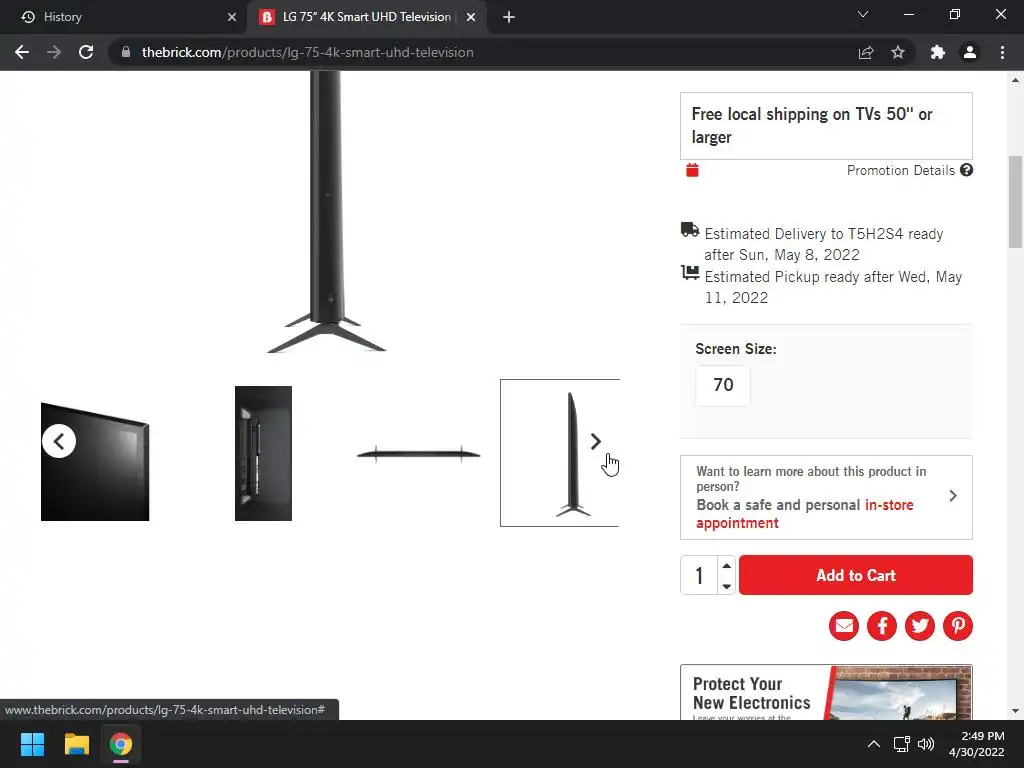
Task: Show next thumbnails with right chevron
Action: (595, 442)
